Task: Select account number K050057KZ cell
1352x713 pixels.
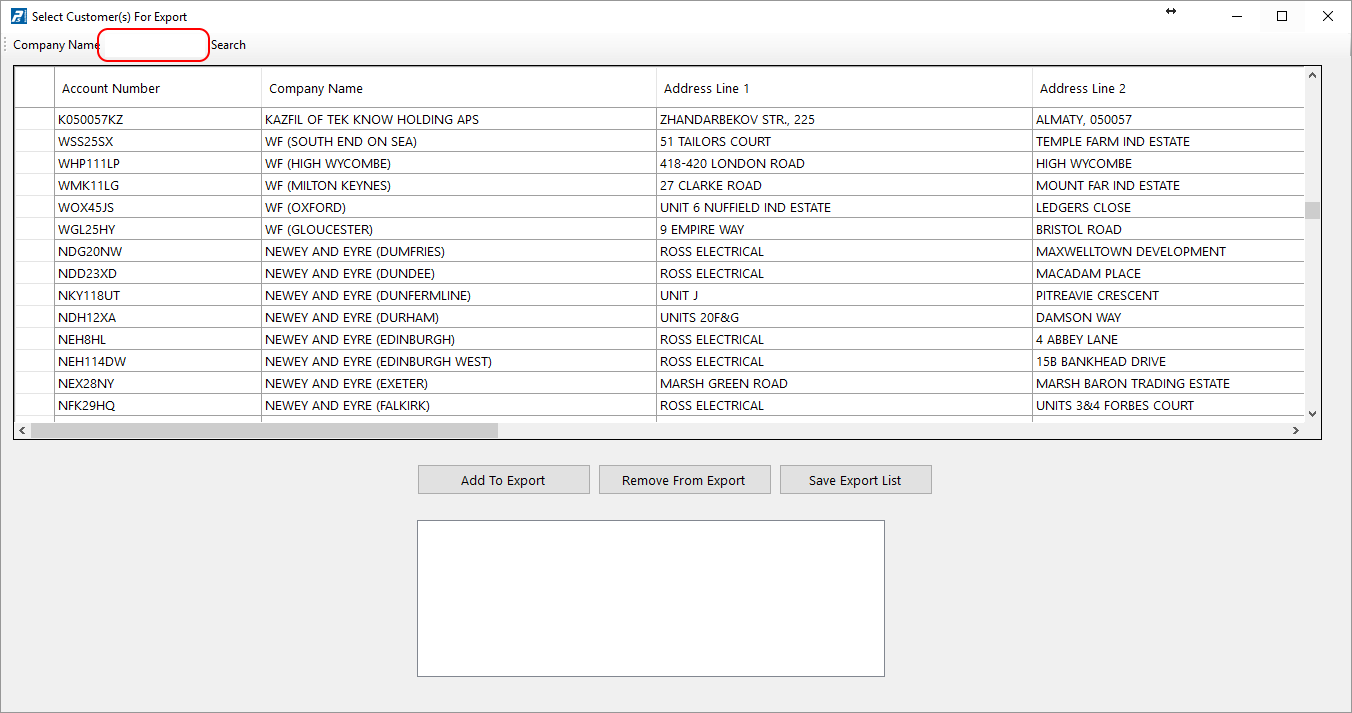Action: pyautogui.click(x=158, y=119)
